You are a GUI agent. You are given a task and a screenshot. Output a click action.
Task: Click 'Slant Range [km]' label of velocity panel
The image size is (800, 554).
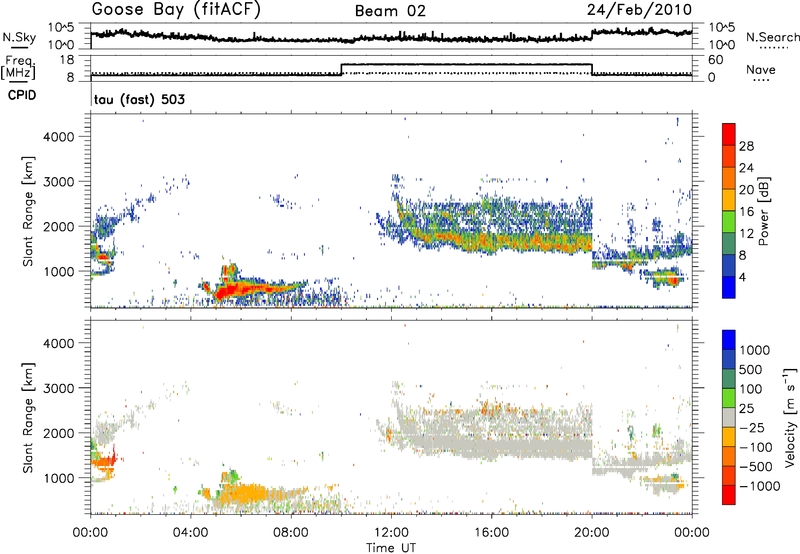[x=28, y=417]
